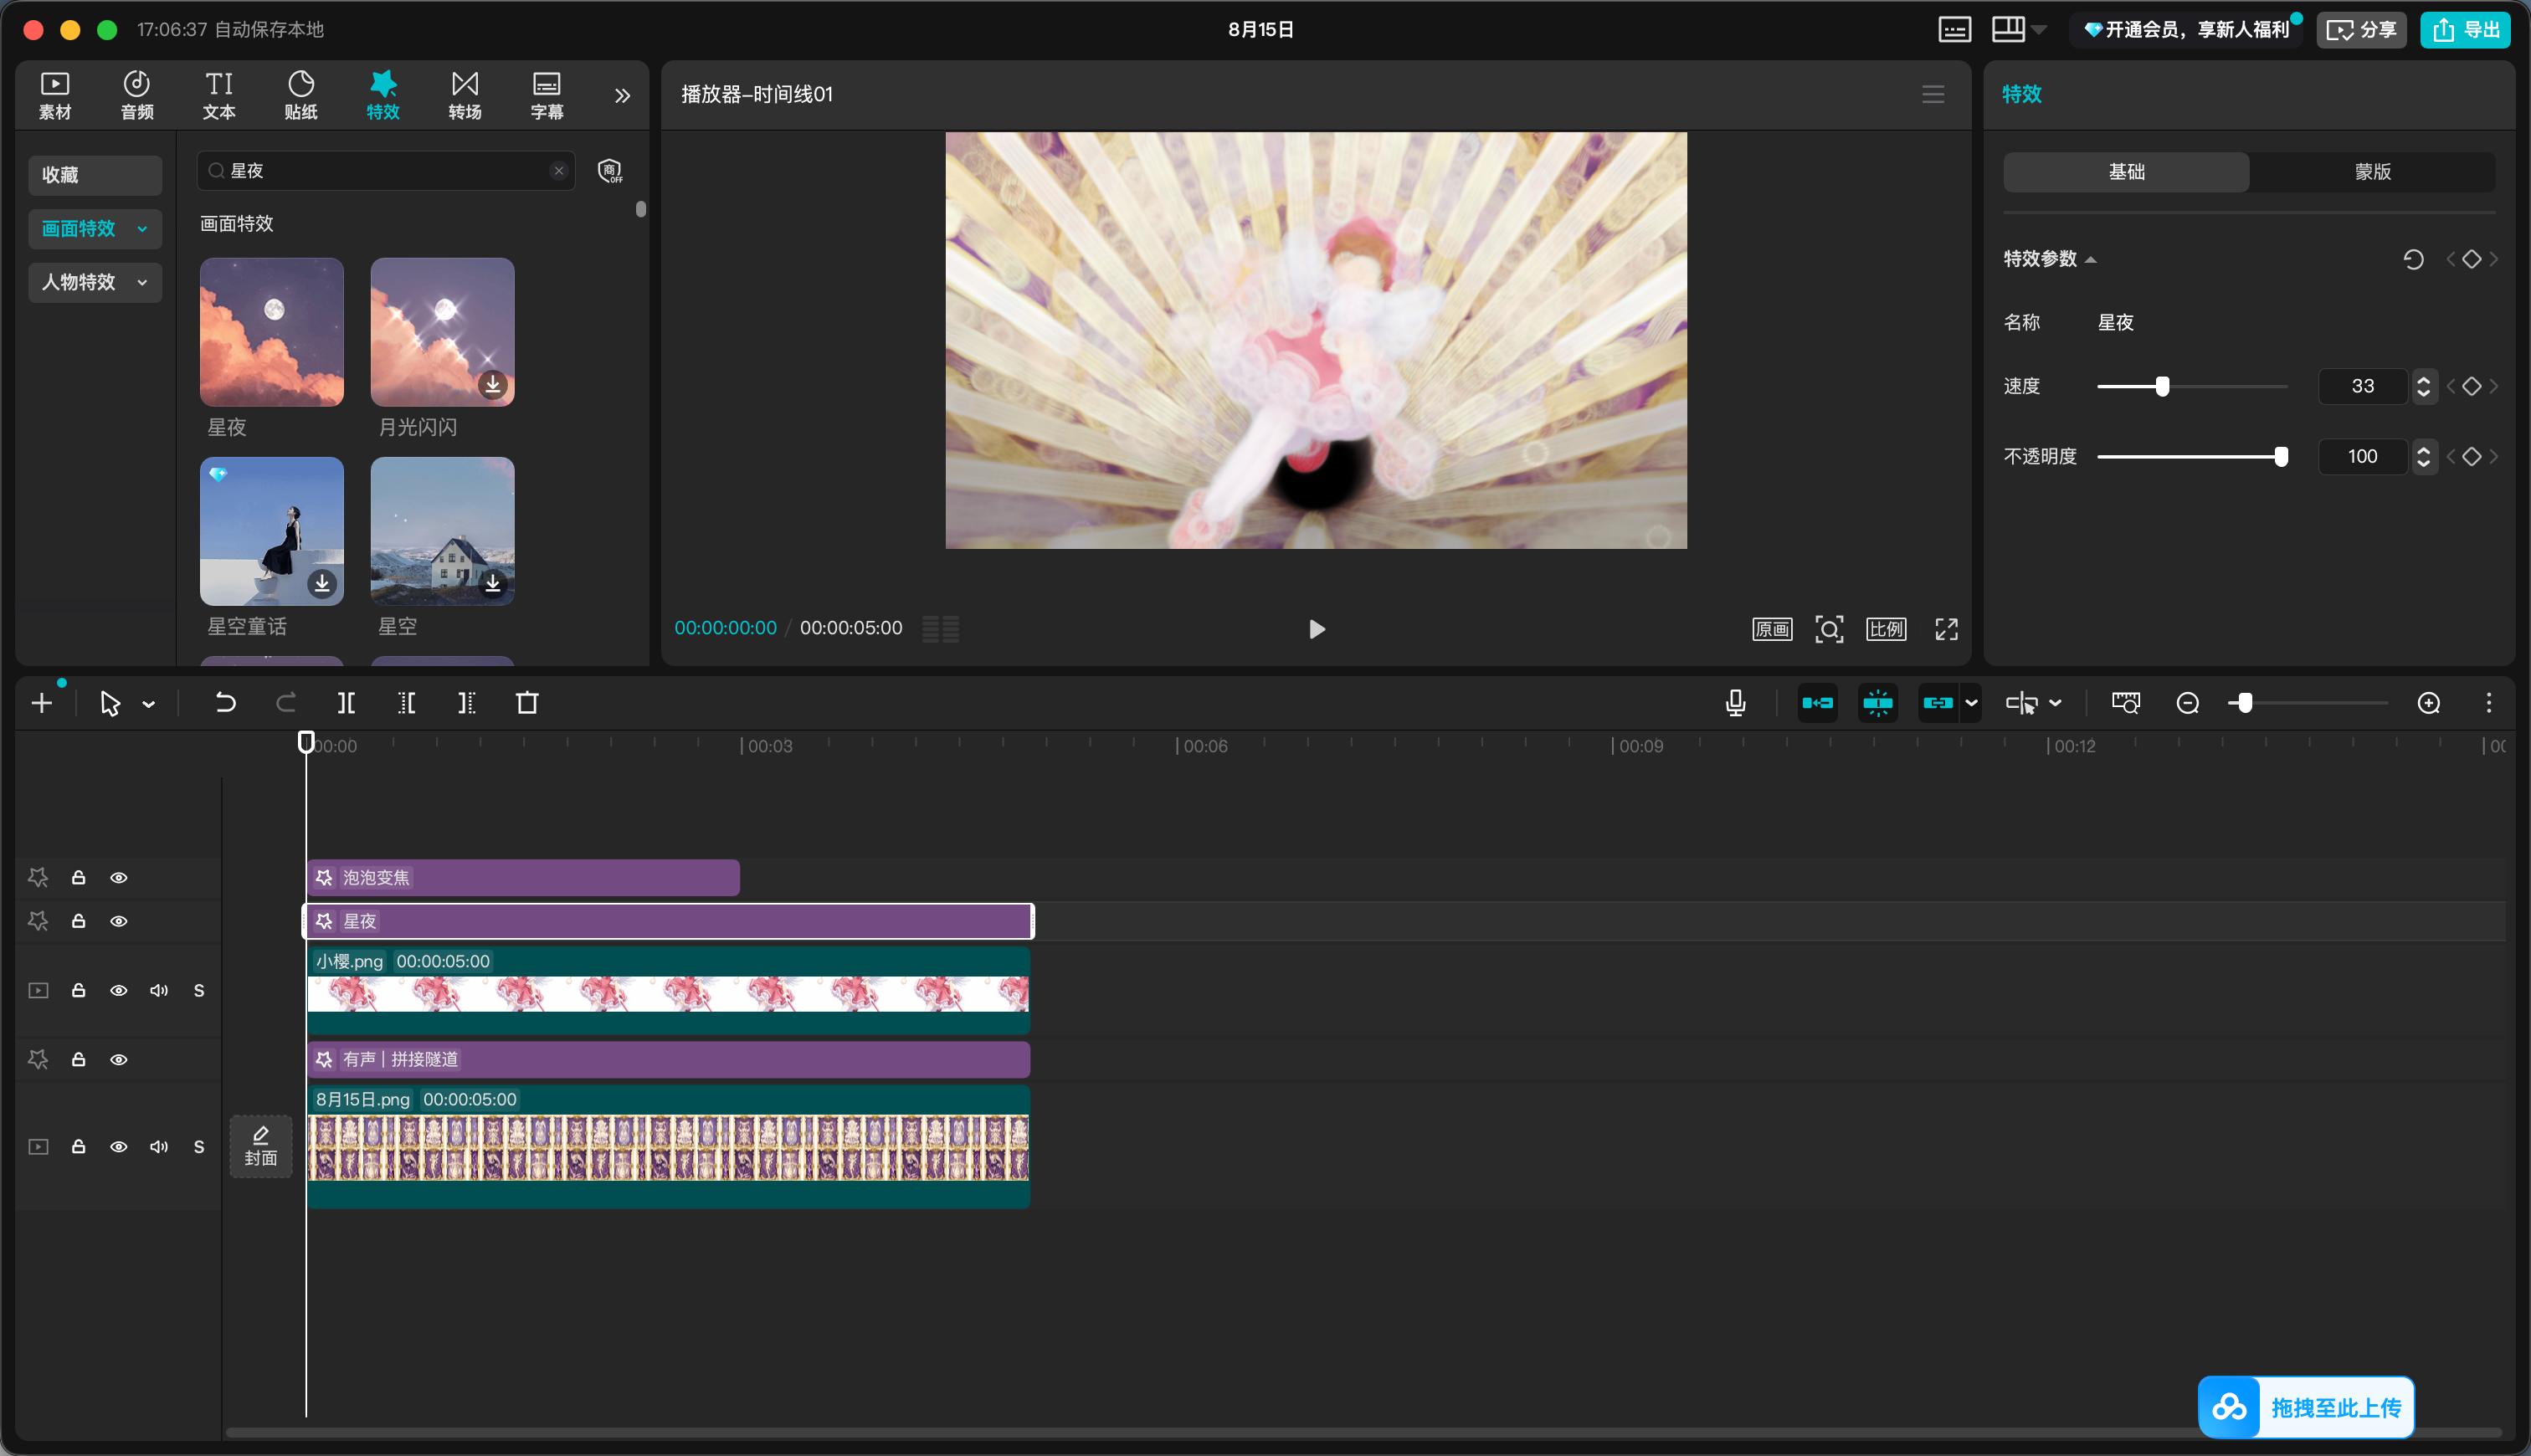Switch to the 文本 tab
Screen dimensions: 2531x1456
click(219, 95)
